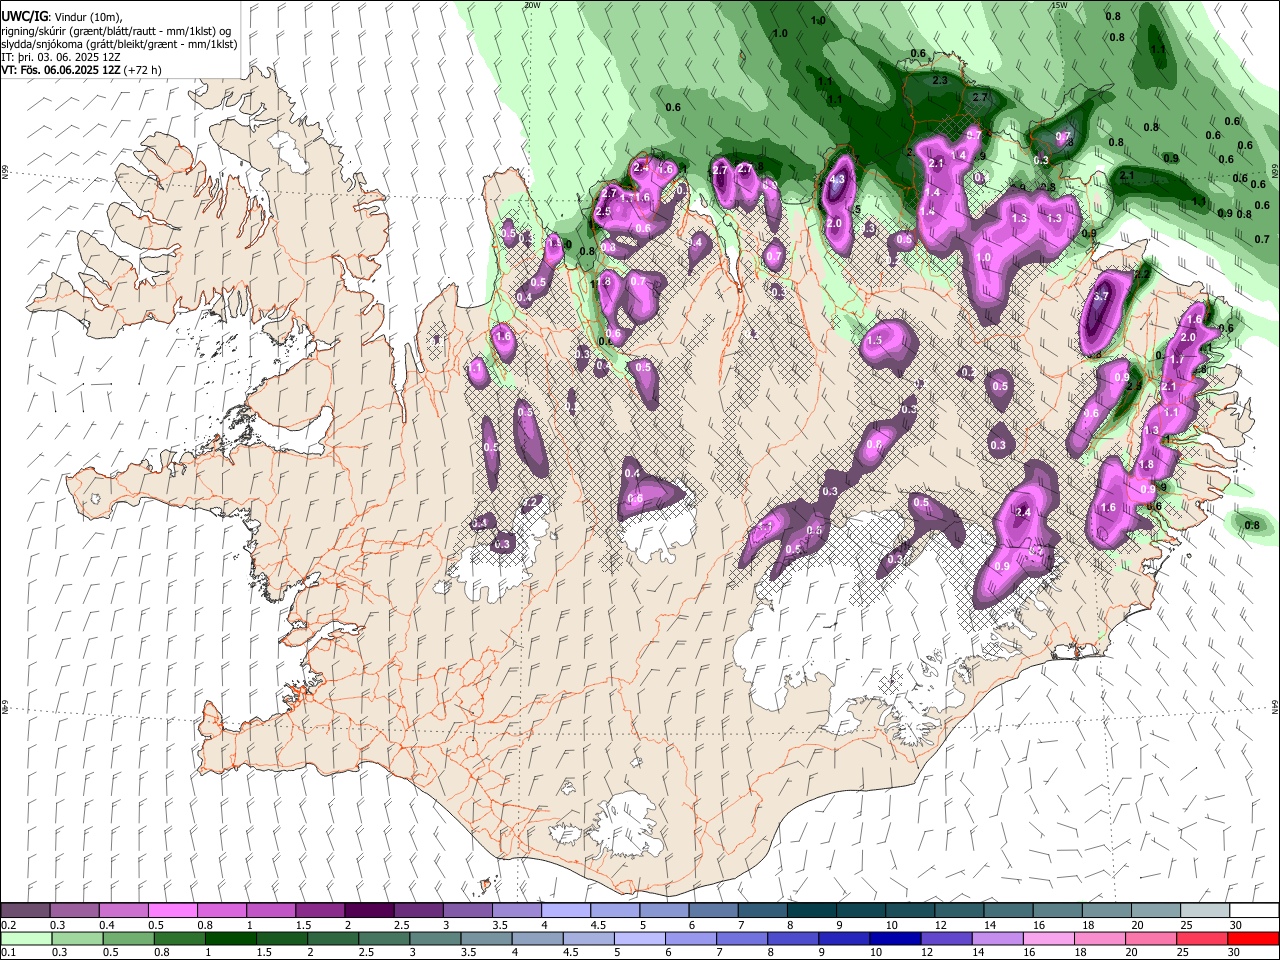Click the 'IT: þri. 03. 06. 2025 12Z' line
This screenshot has width=1280, height=960.
(60, 57)
